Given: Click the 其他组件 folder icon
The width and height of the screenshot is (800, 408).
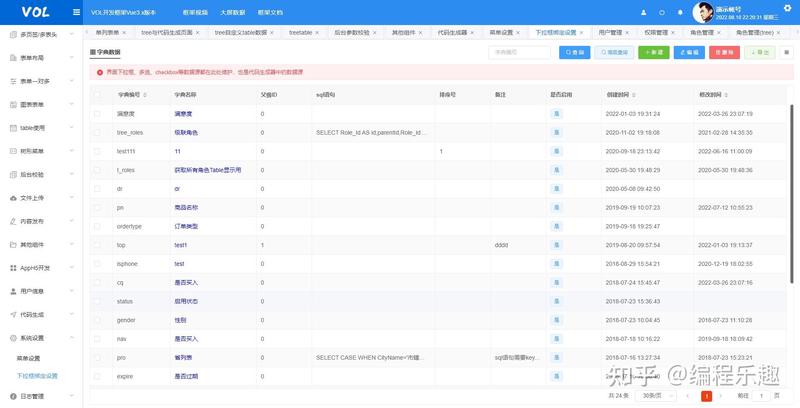Looking at the screenshot, I should pyautogui.click(x=13, y=245).
